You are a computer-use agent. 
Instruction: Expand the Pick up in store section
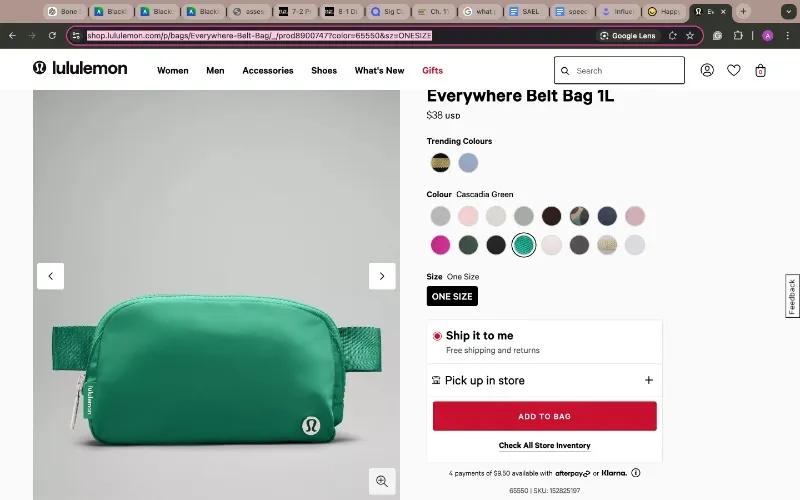tap(648, 380)
